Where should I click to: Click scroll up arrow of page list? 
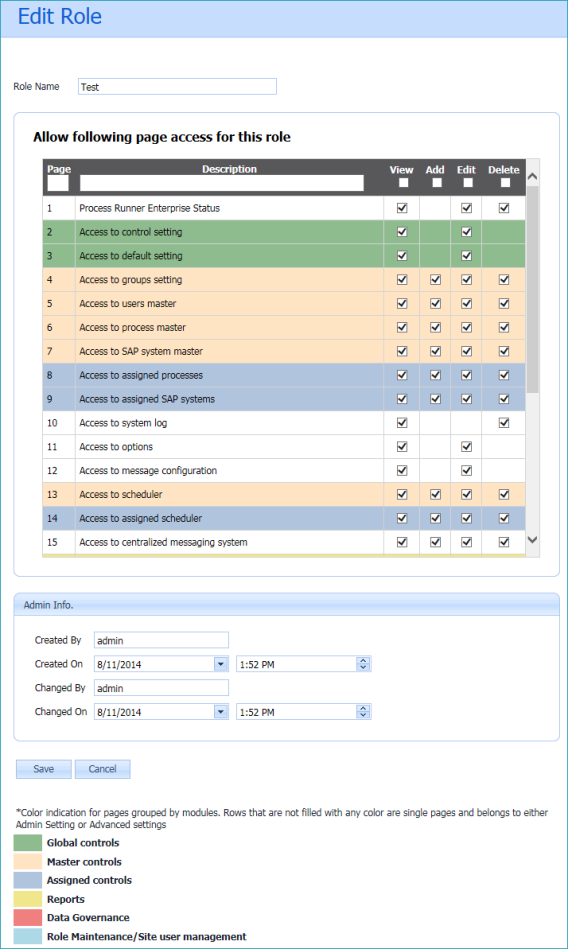(x=532, y=177)
